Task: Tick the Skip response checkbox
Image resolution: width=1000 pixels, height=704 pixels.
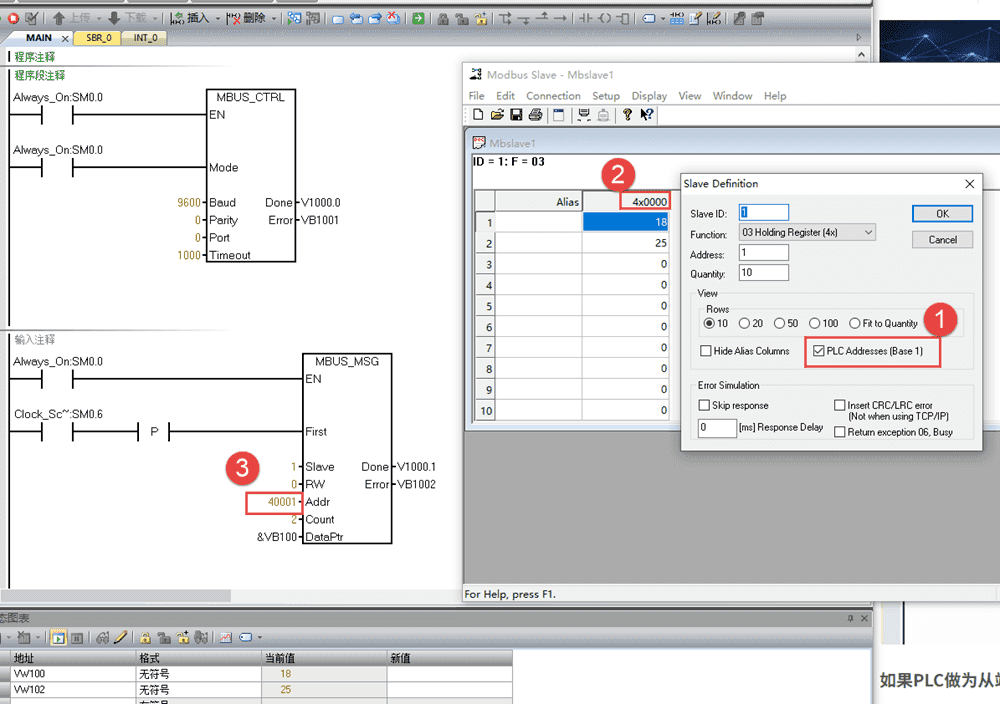Action: click(705, 405)
